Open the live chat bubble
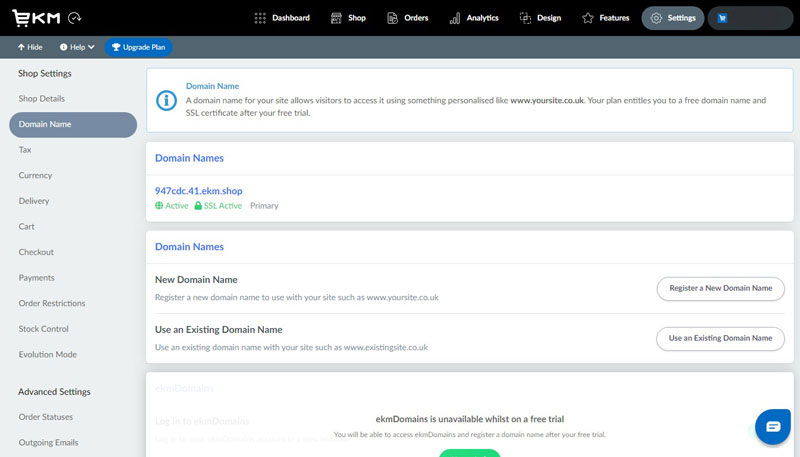Viewport: 800px width, 457px height. coord(772,426)
